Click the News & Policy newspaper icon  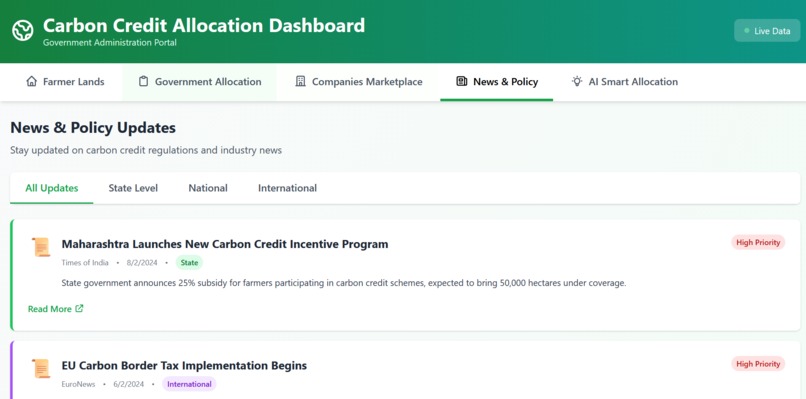tap(462, 81)
